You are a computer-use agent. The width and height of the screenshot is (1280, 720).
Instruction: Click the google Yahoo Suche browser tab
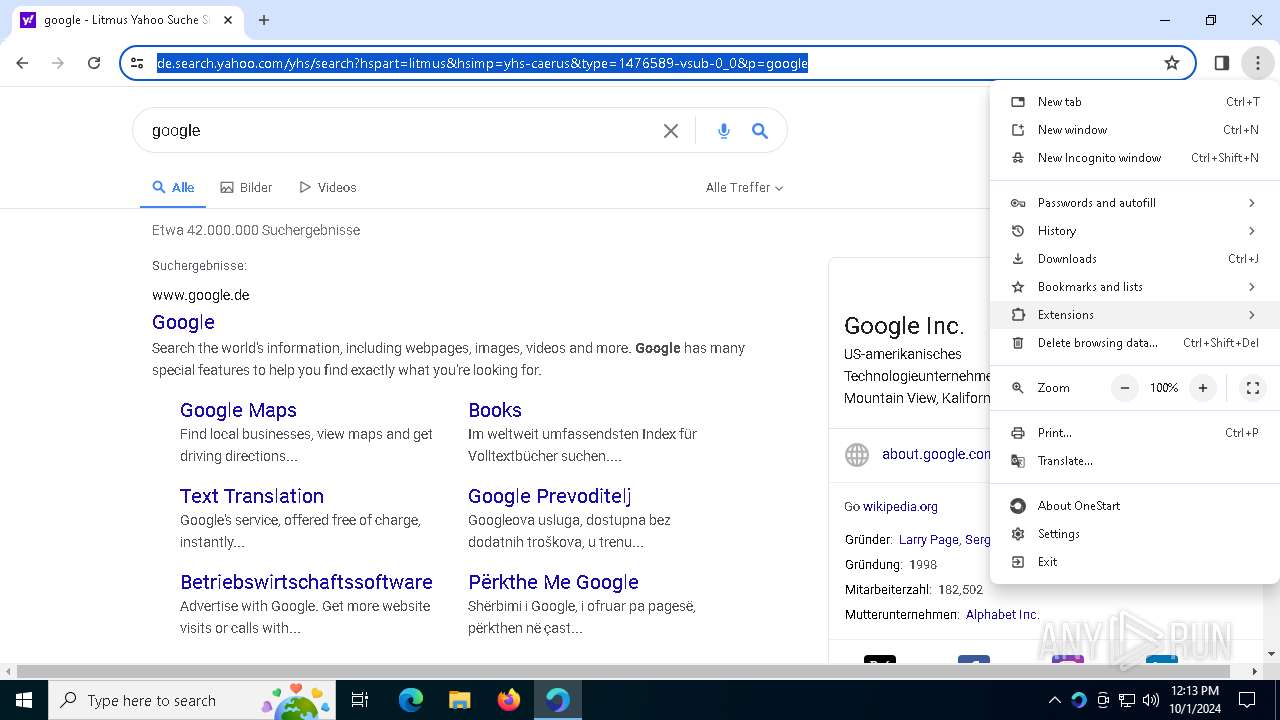click(128, 20)
